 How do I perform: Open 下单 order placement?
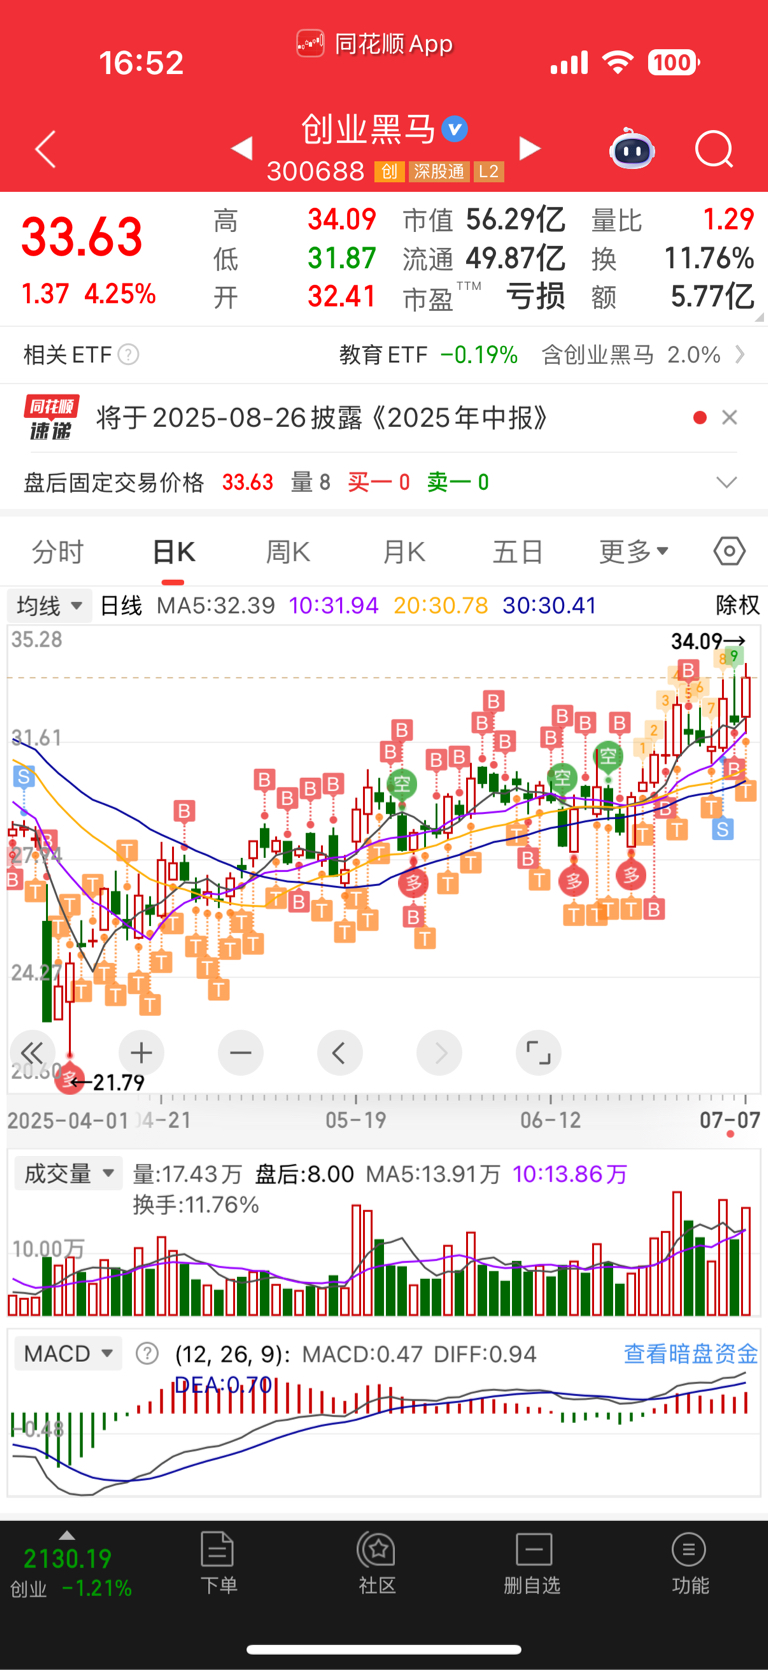pos(217,1563)
